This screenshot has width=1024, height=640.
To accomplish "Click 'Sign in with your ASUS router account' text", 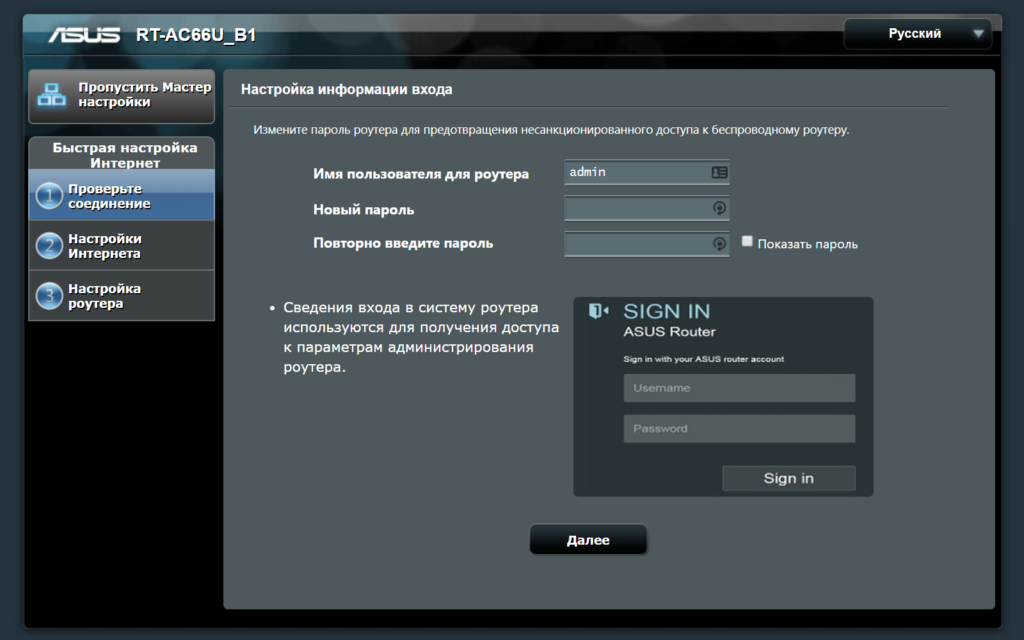I will click(703, 359).
